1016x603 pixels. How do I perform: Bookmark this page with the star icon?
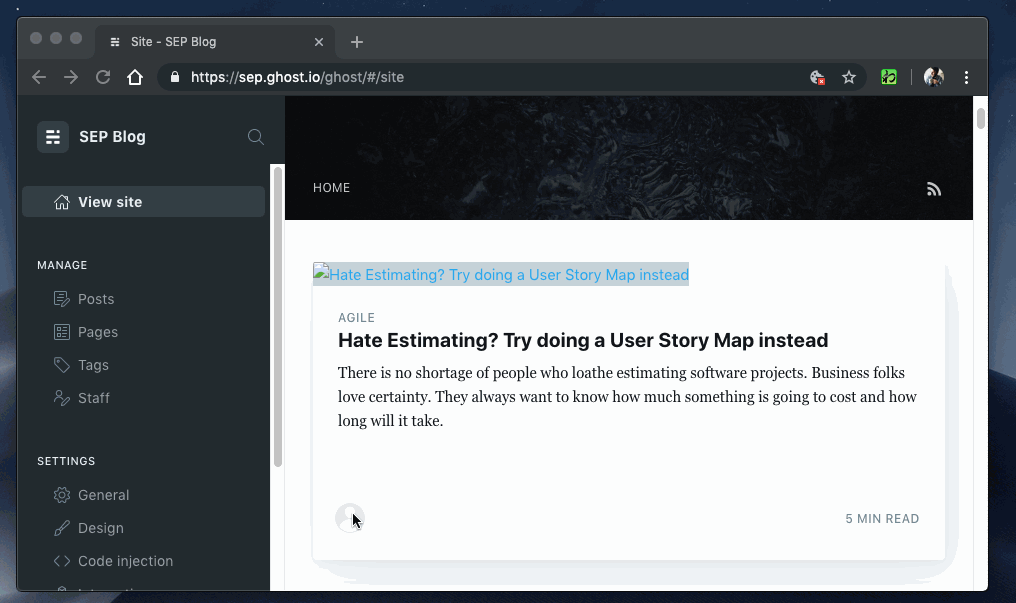(849, 78)
